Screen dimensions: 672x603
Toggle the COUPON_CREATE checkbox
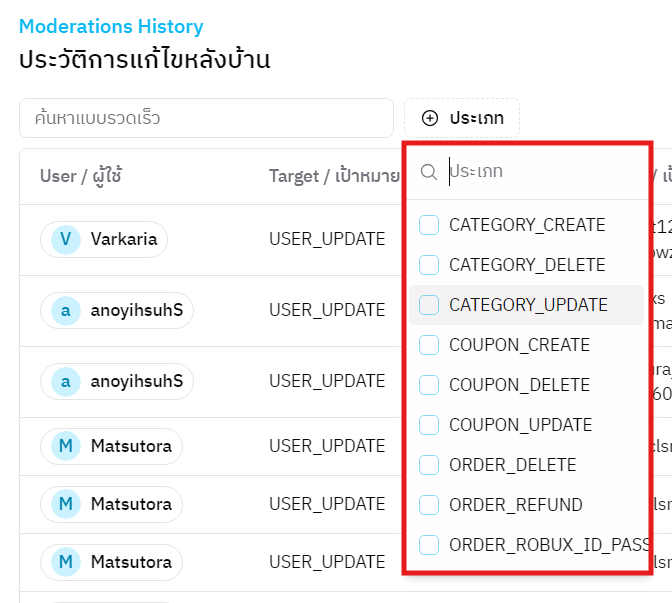[429, 345]
